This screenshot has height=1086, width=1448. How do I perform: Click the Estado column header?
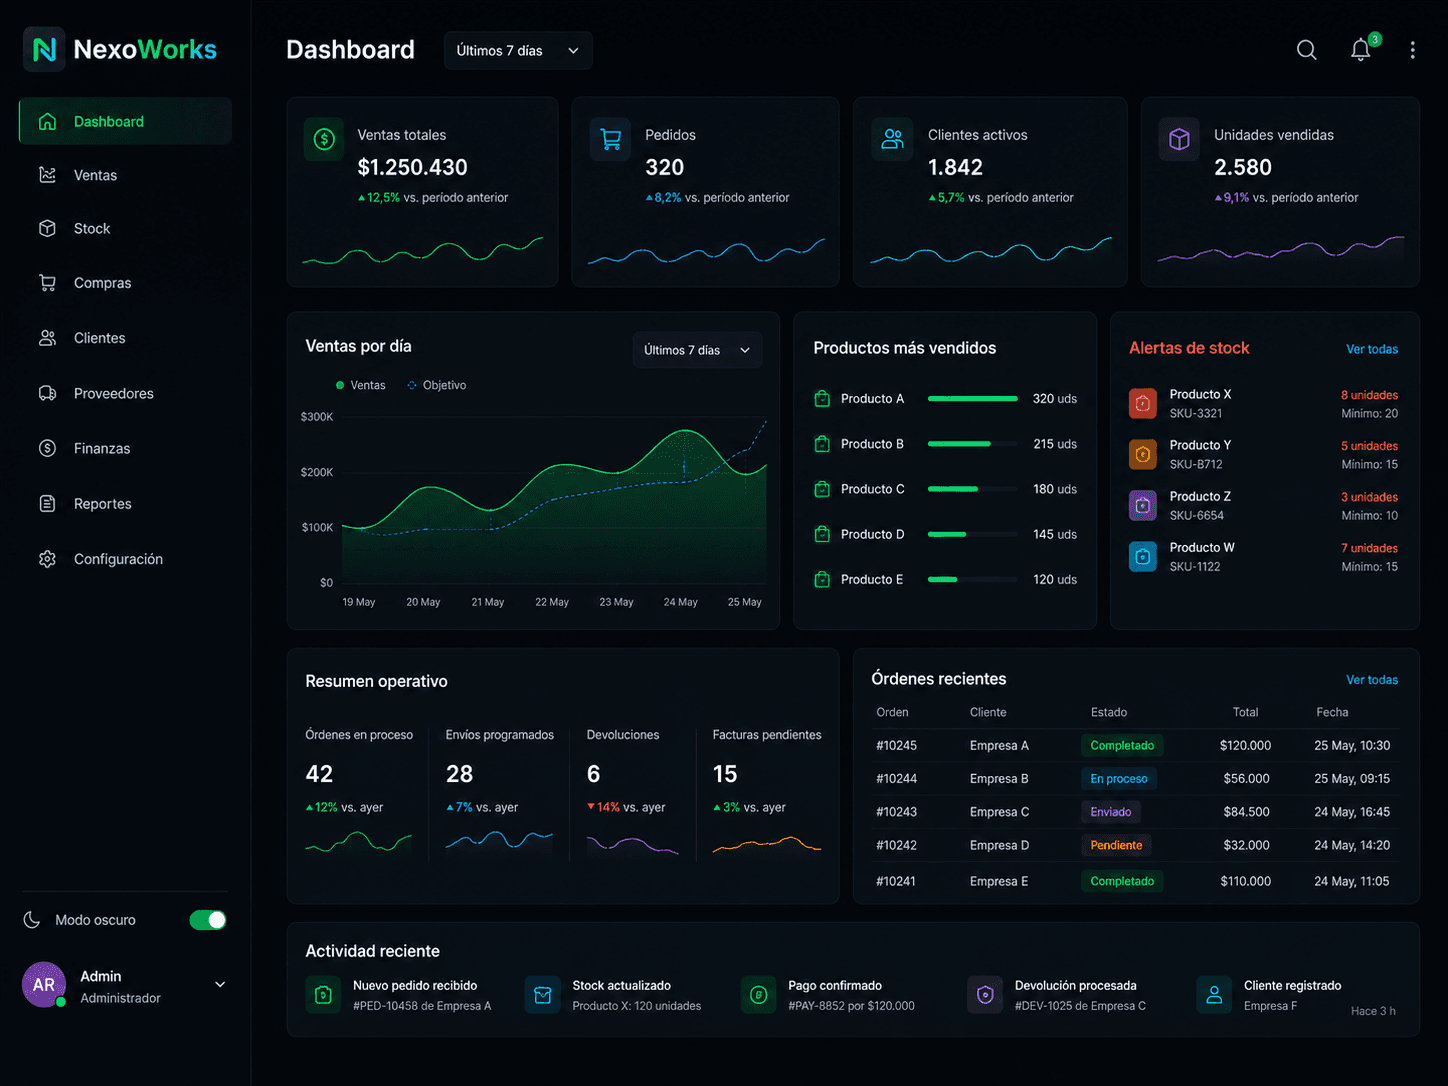coord(1109,712)
